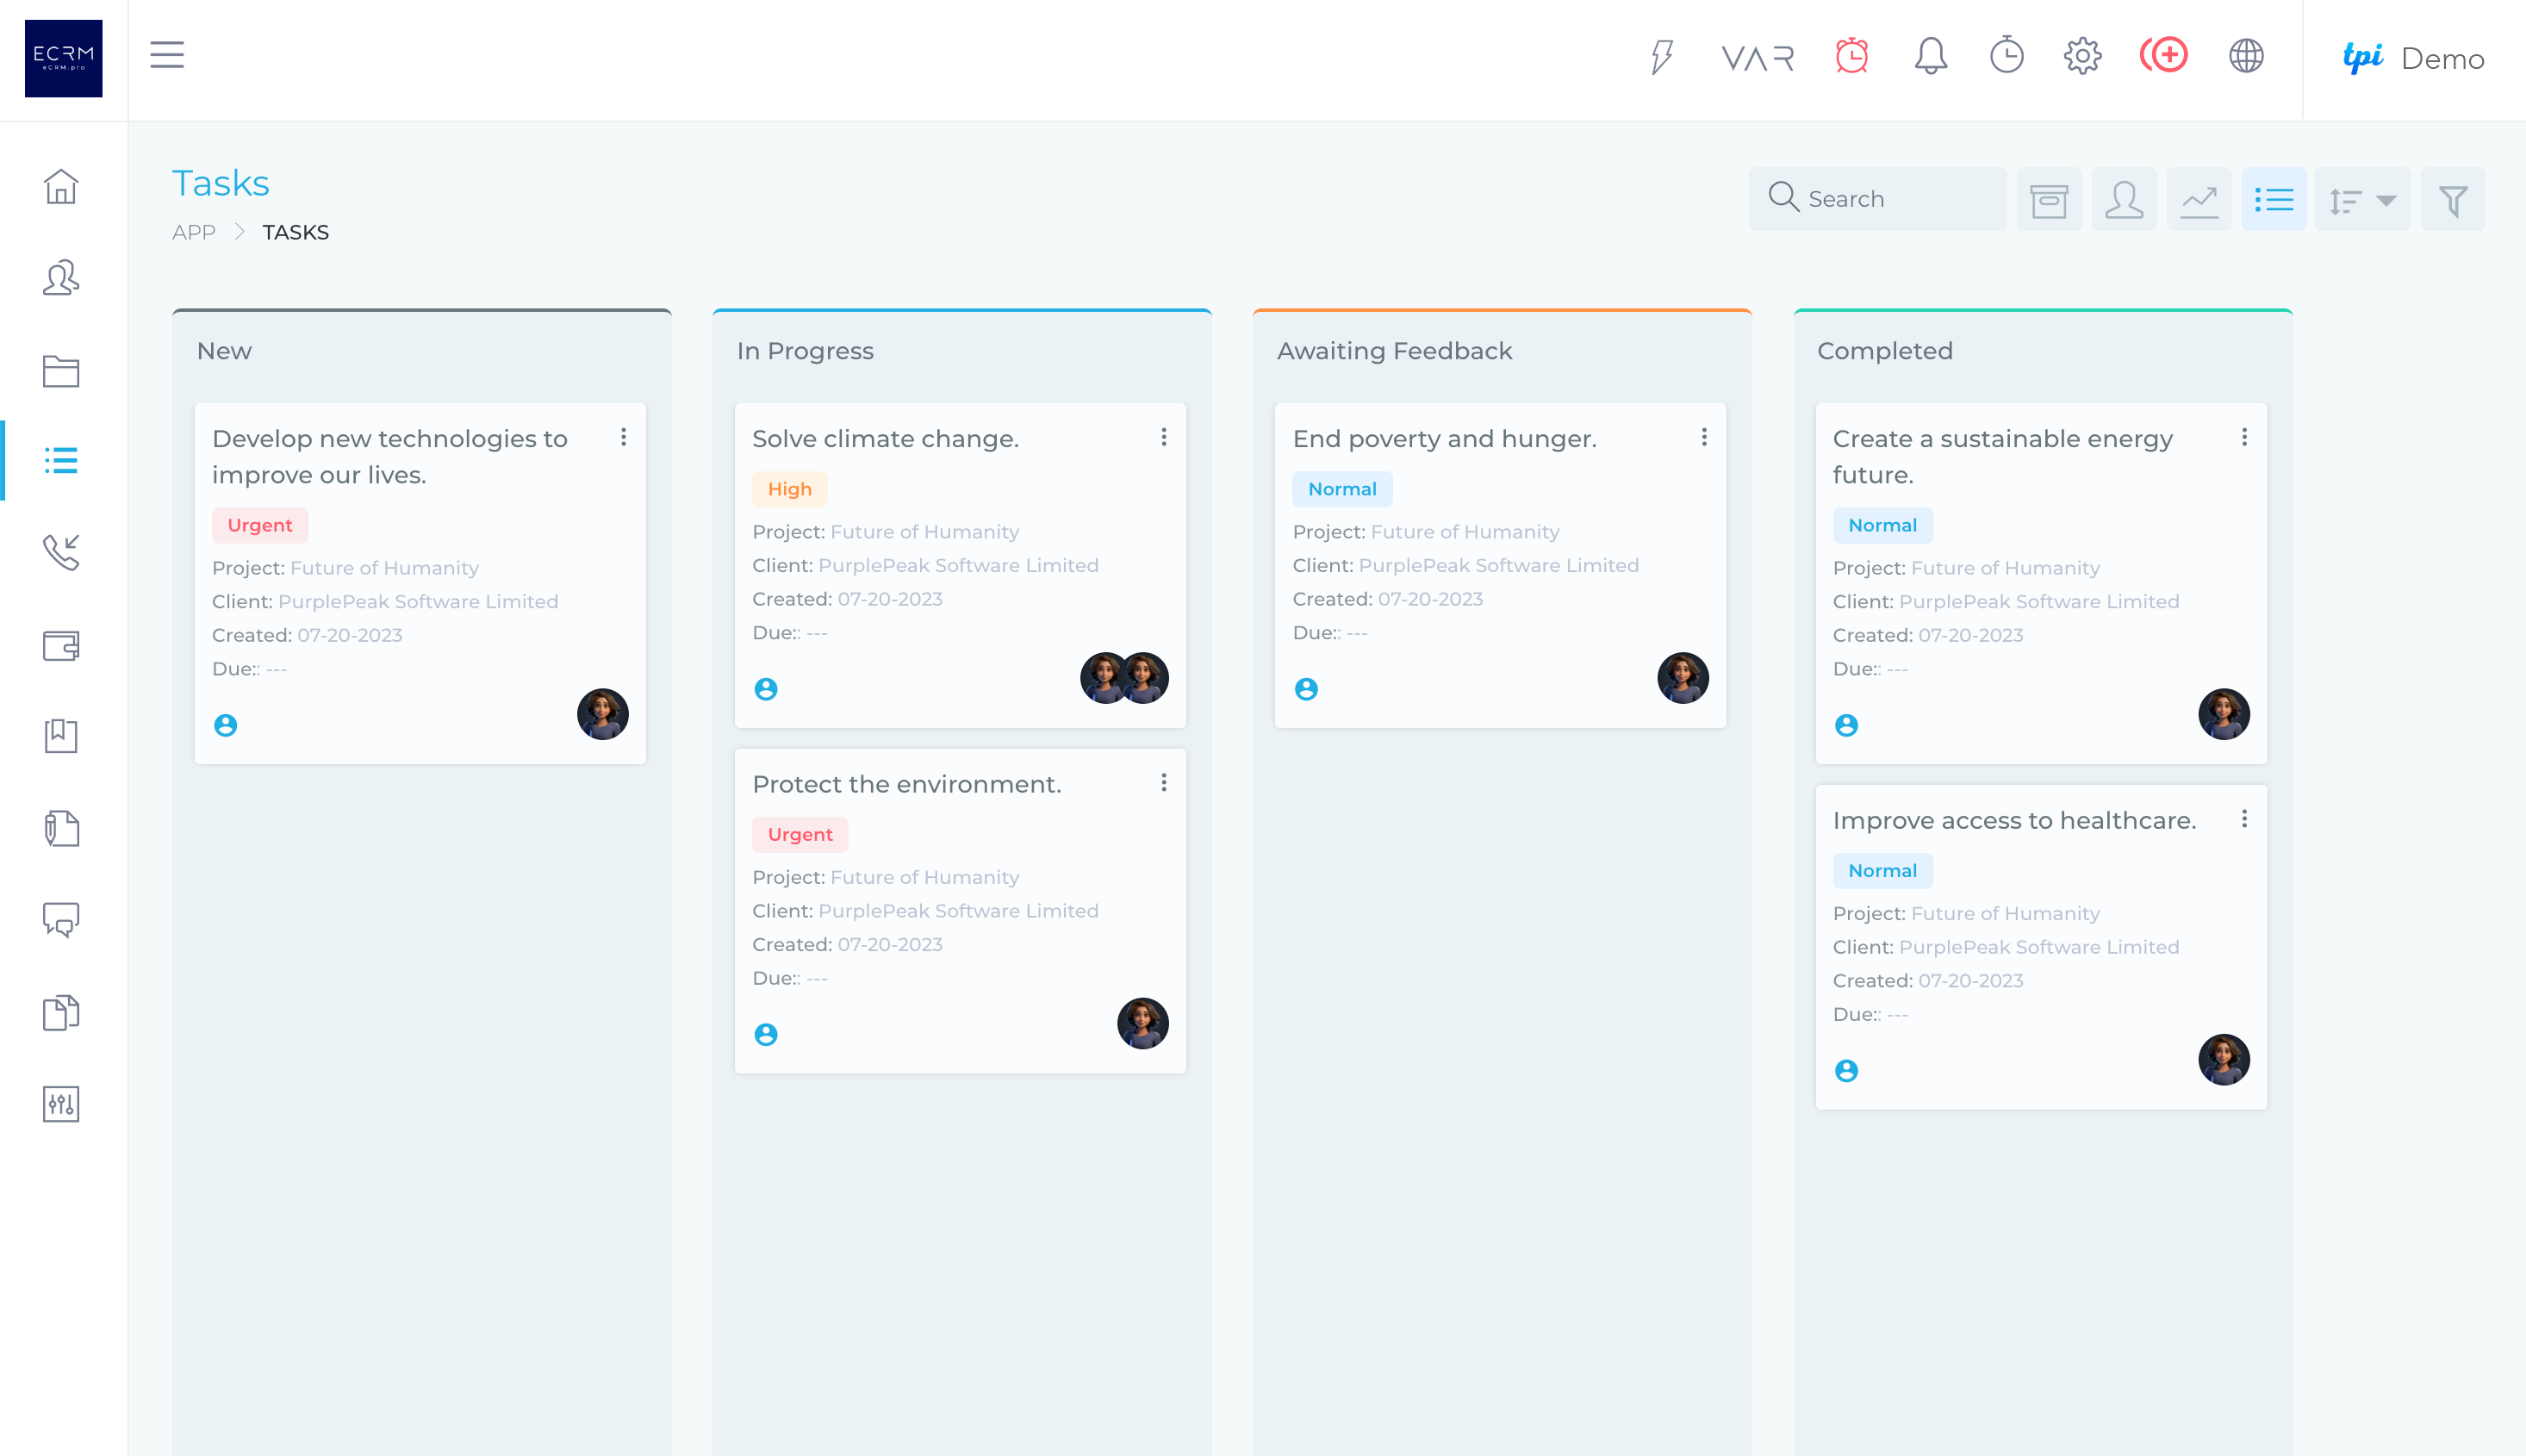Click the red plus add icon
The height and width of the screenshot is (1456, 2526).
click(x=2164, y=55)
